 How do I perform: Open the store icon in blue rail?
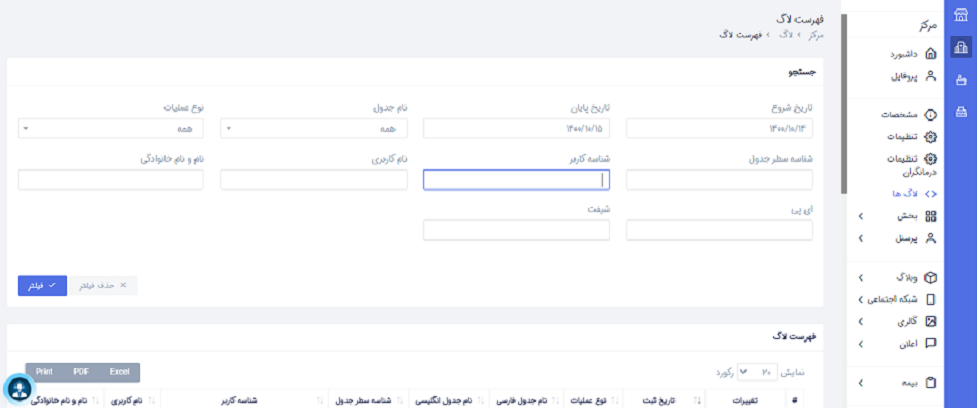click(961, 16)
